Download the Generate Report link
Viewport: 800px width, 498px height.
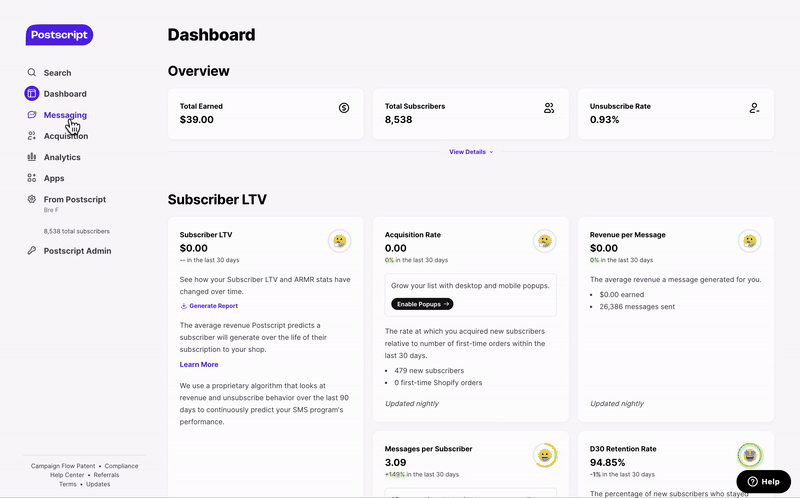(x=213, y=306)
